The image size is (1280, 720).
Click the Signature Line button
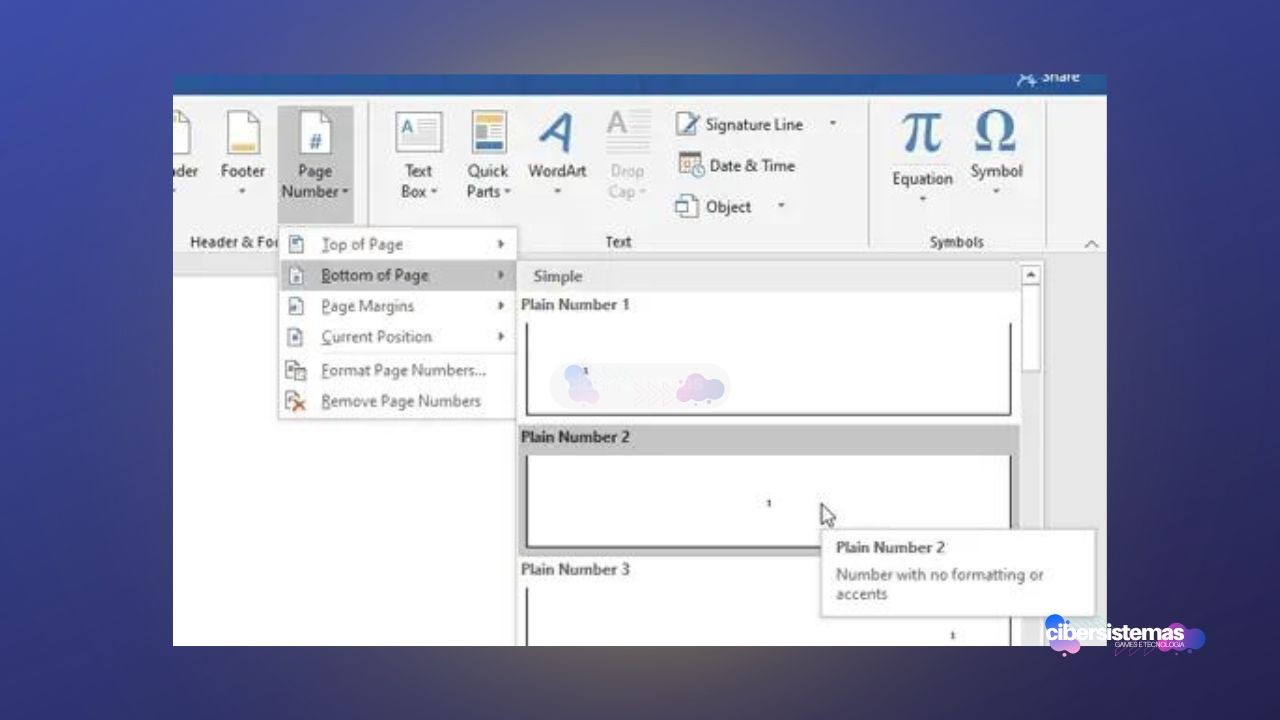tap(740, 125)
